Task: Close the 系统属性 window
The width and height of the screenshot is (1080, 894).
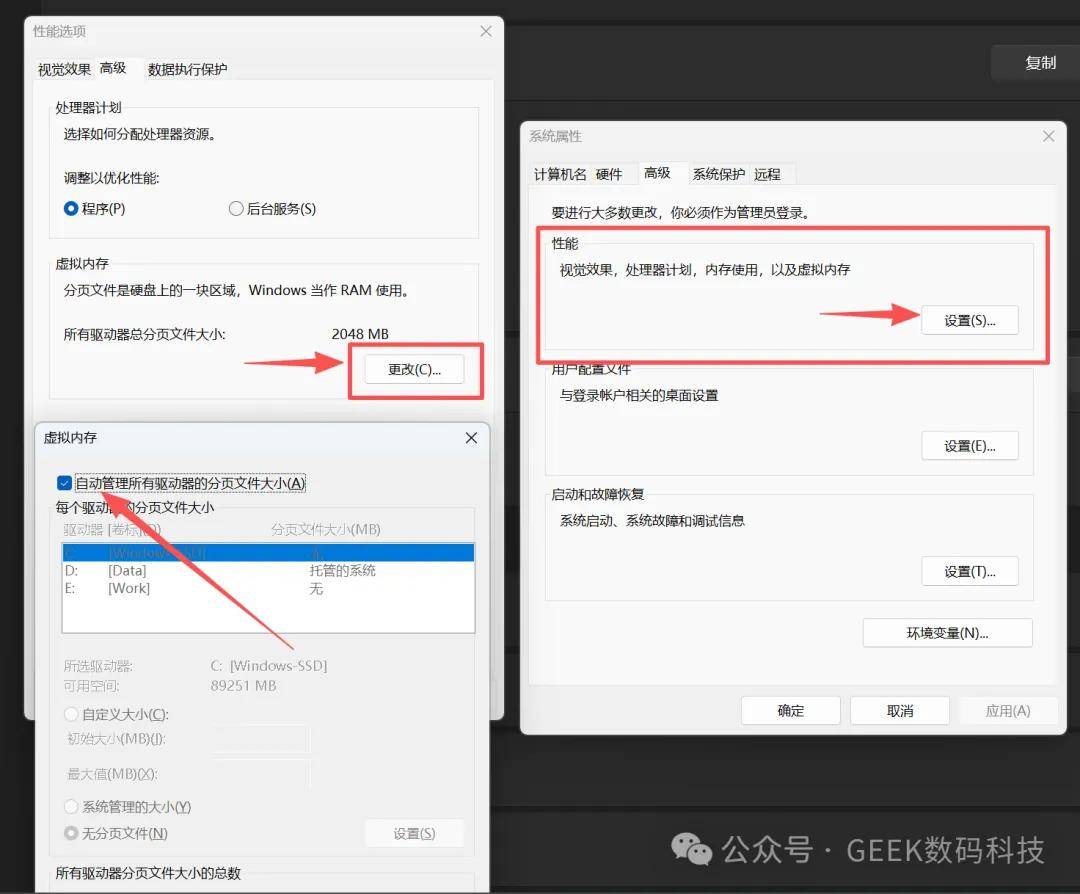Action: 1048,136
